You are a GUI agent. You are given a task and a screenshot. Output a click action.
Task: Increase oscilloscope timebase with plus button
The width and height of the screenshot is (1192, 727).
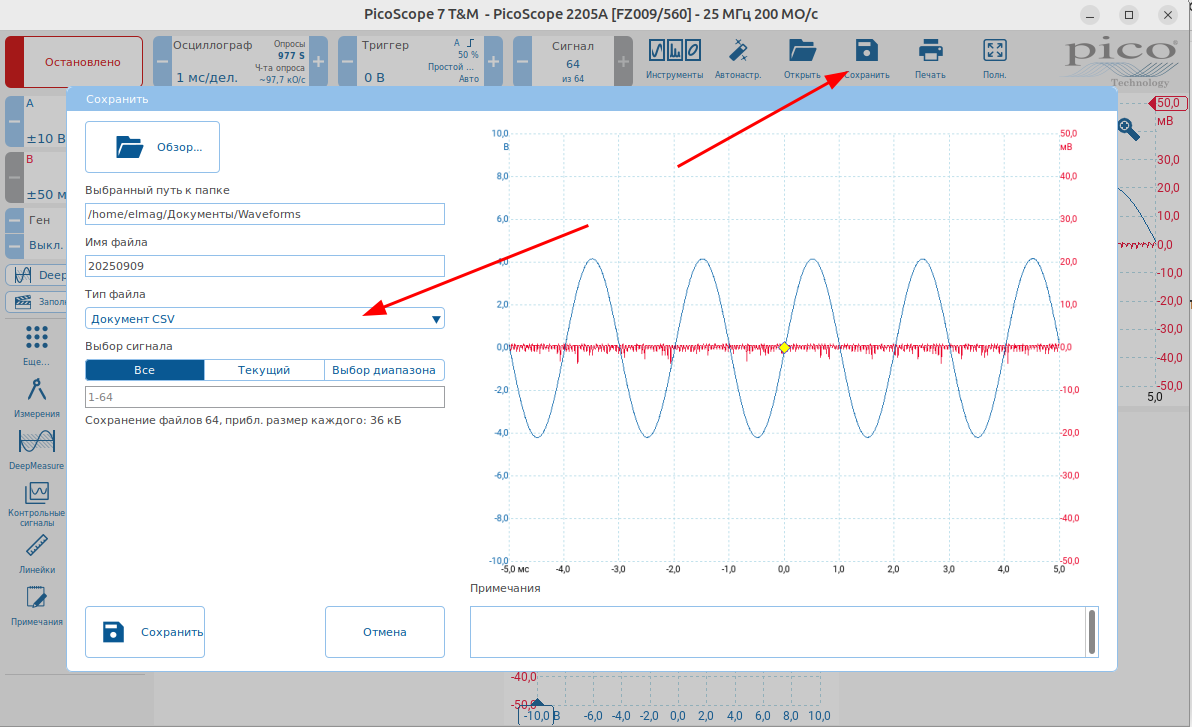click(x=319, y=62)
